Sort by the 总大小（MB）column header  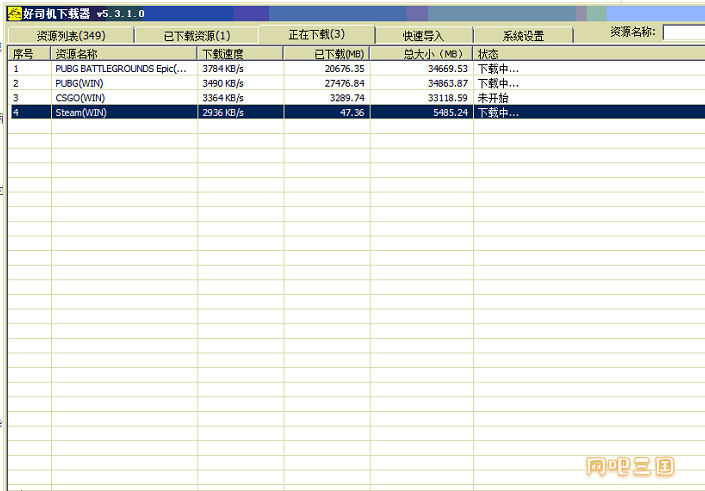(x=422, y=54)
